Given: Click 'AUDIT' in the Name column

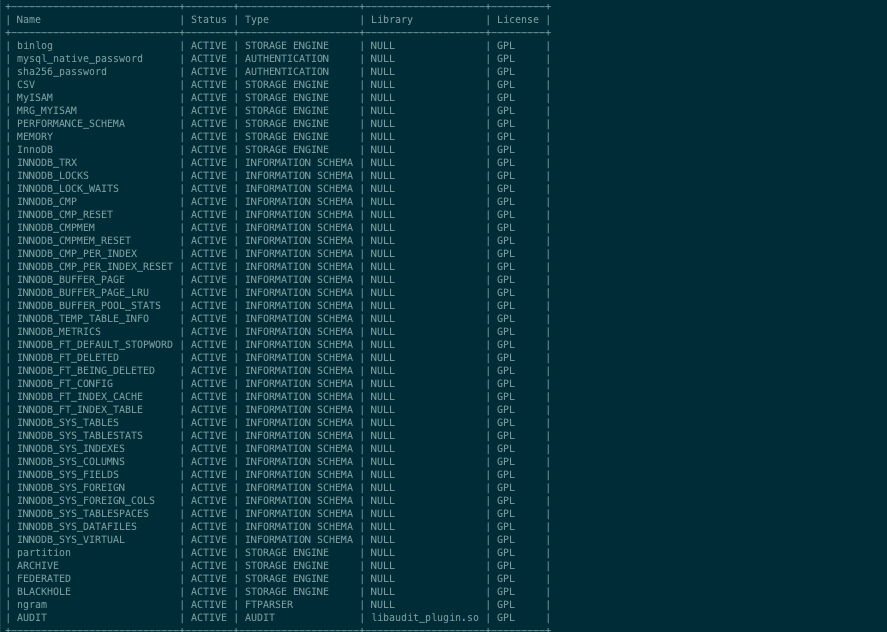Looking at the screenshot, I should point(32,618).
